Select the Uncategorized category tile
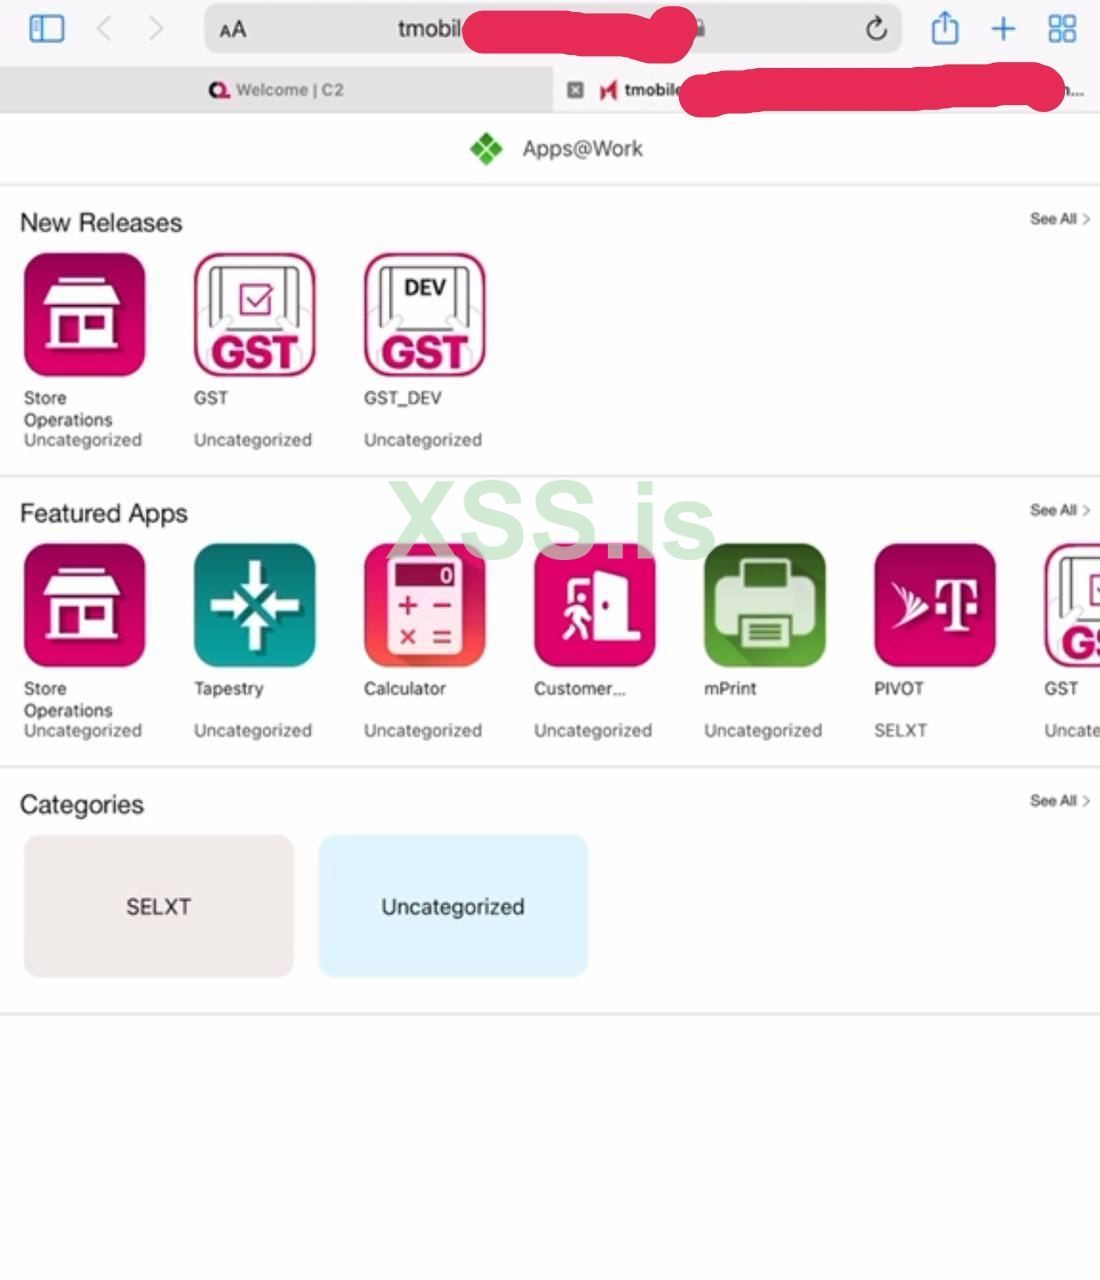The width and height of the screenshot is (1100, 1280). coord(453,906)
